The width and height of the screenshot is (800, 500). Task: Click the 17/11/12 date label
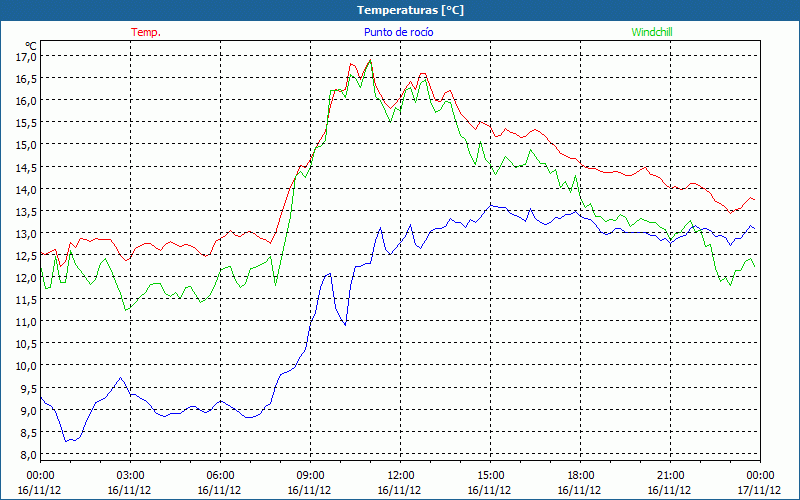[759, 490]
